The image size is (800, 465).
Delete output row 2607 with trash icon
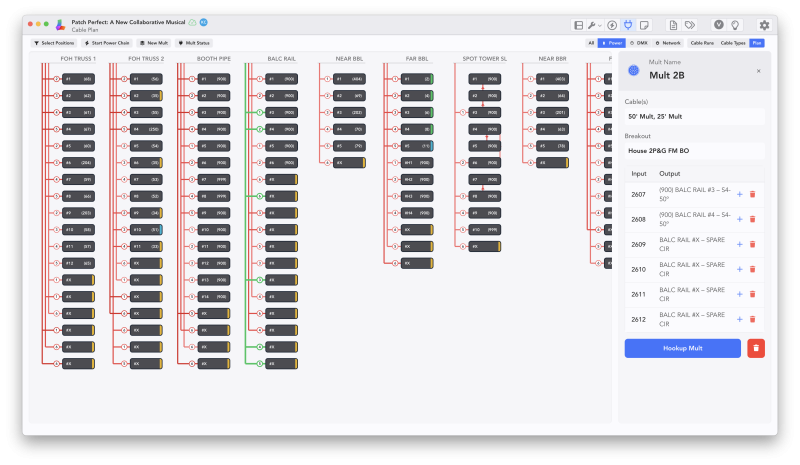[752, 194]
